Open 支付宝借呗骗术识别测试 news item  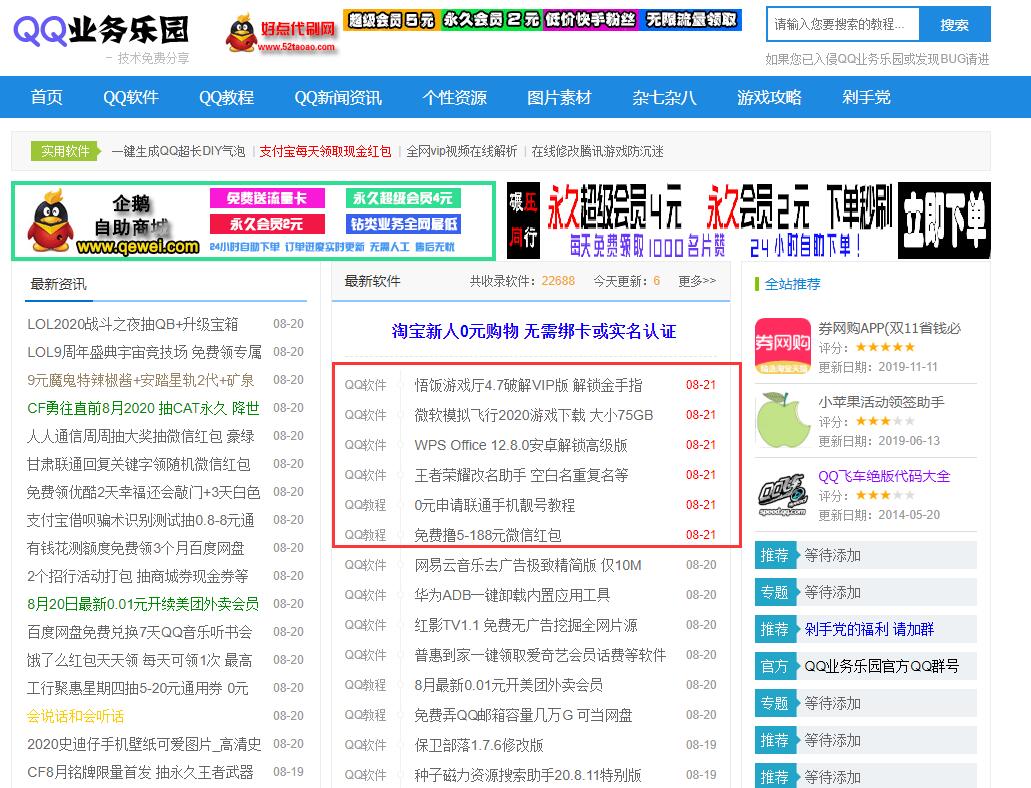pos(141,520)
